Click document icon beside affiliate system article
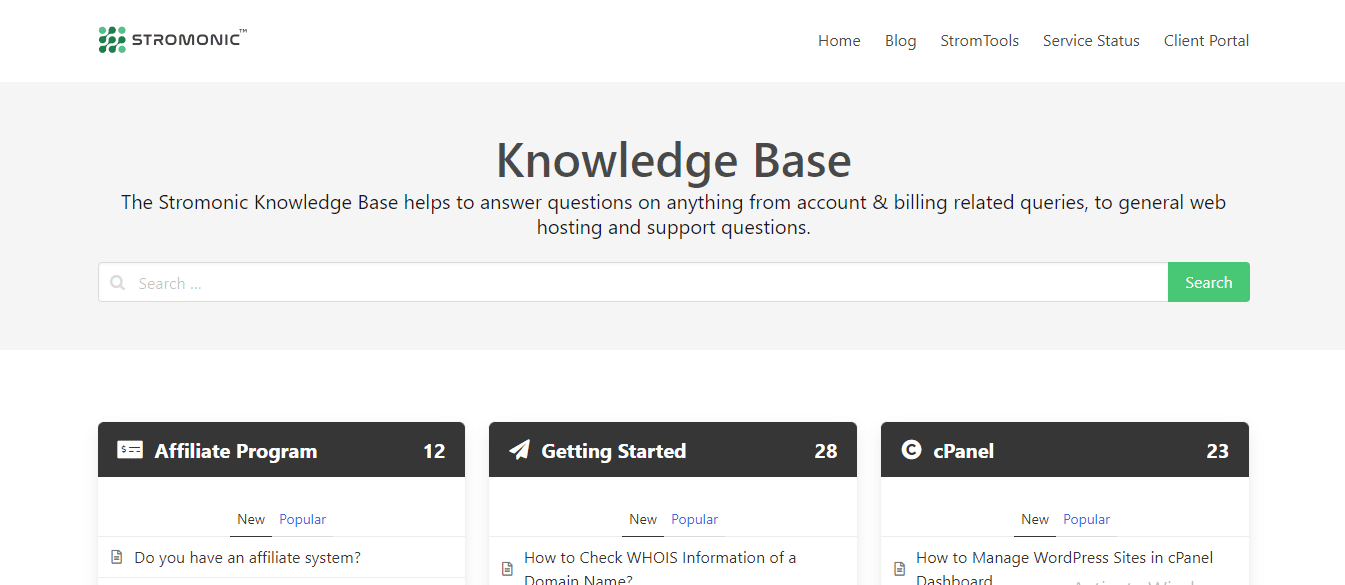 pos(116,557)
